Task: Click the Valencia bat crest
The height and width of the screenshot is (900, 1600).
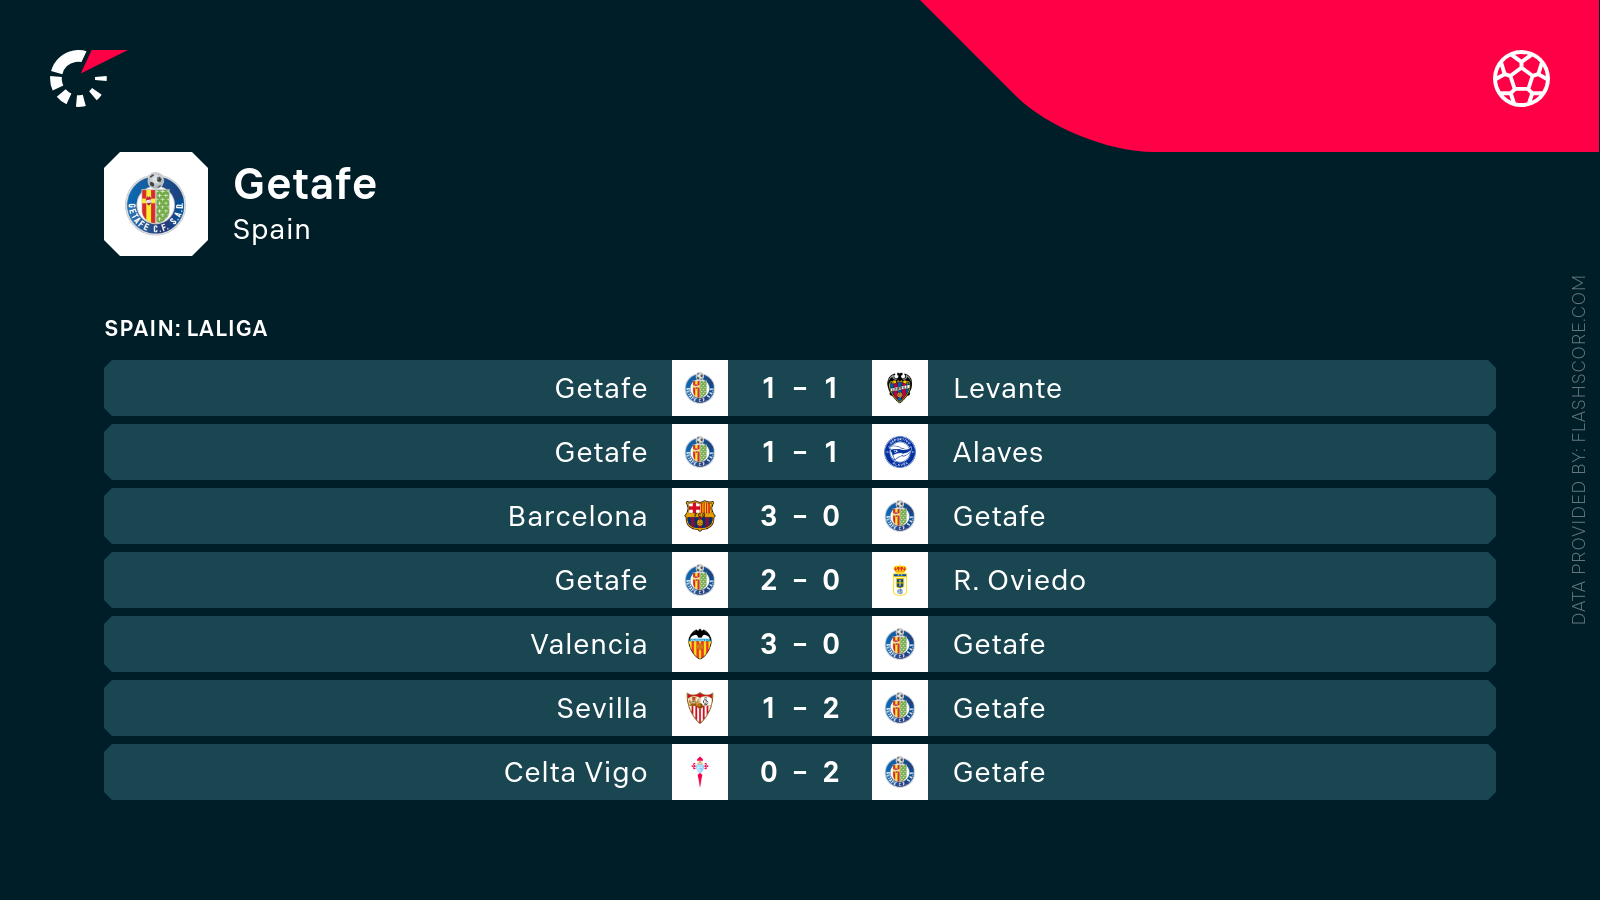Action: [x=700, y=644]
